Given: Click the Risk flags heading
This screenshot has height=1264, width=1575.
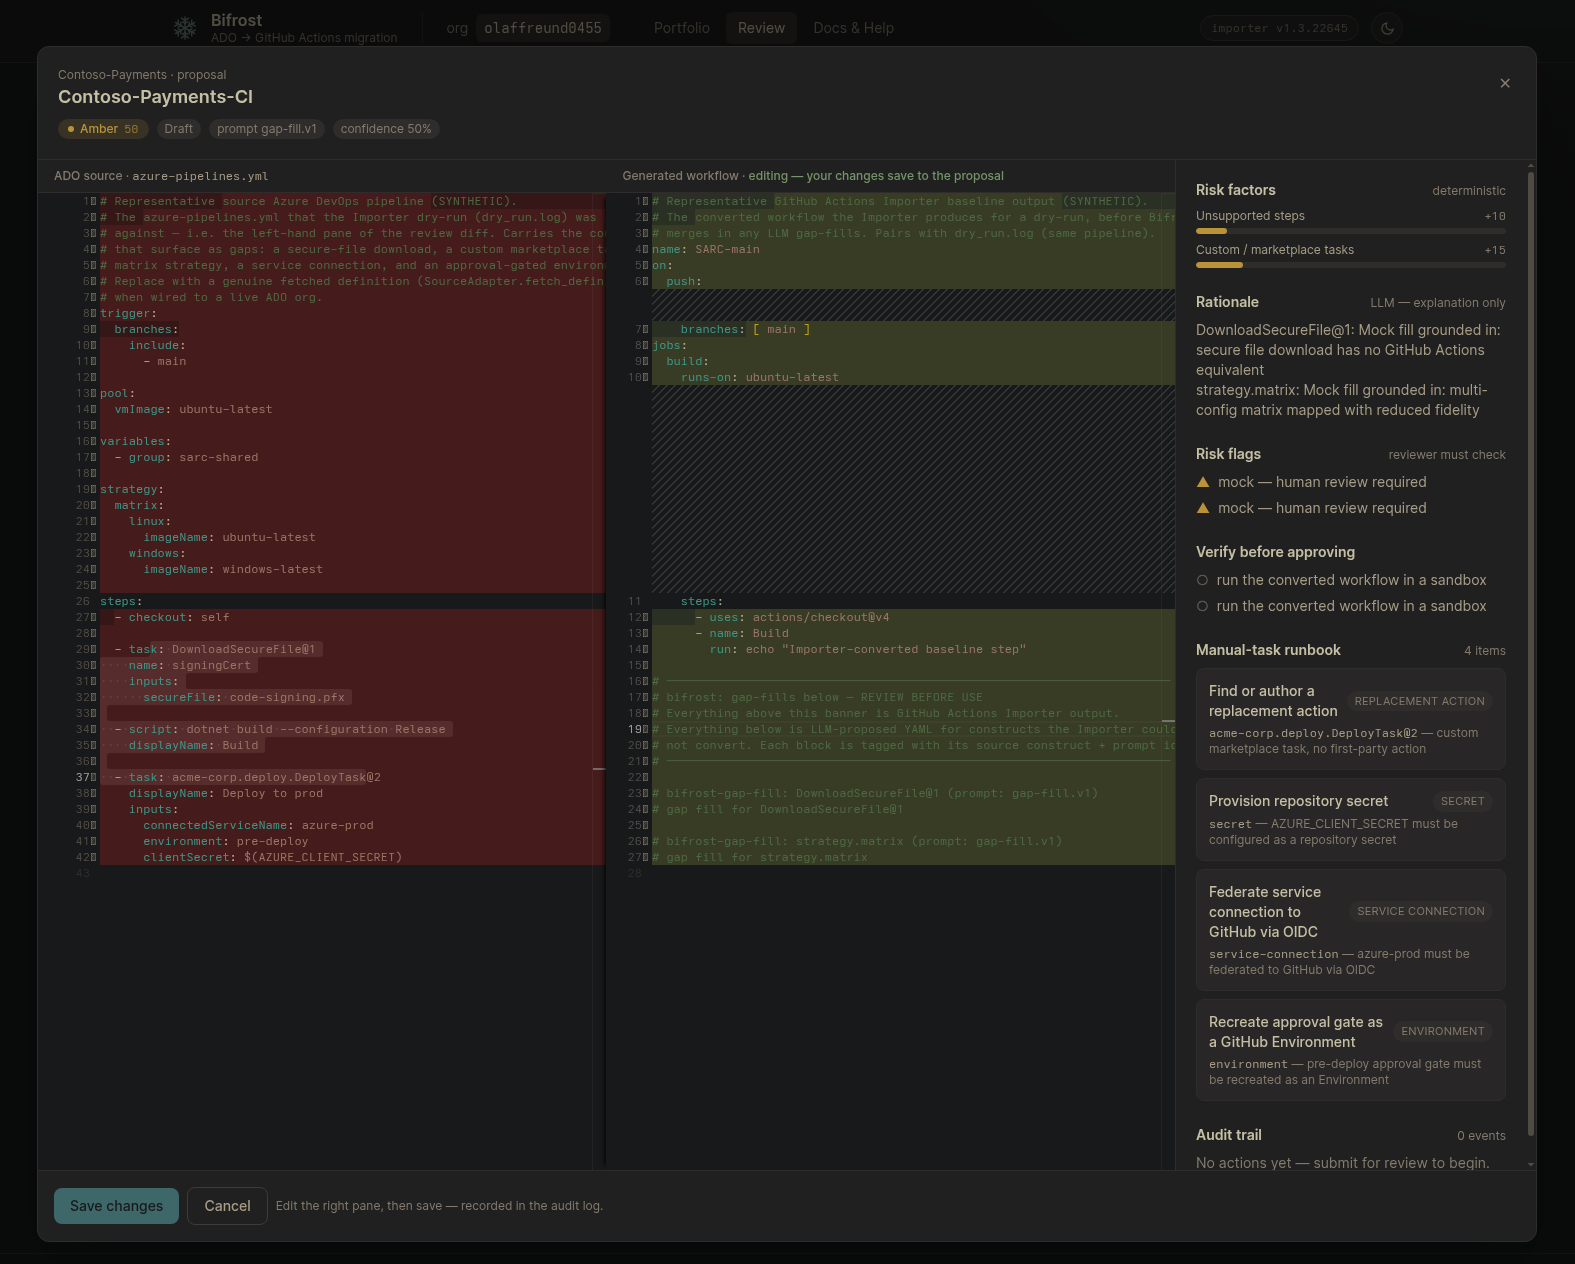Looking at the screenshot, I should point(1228,454).
